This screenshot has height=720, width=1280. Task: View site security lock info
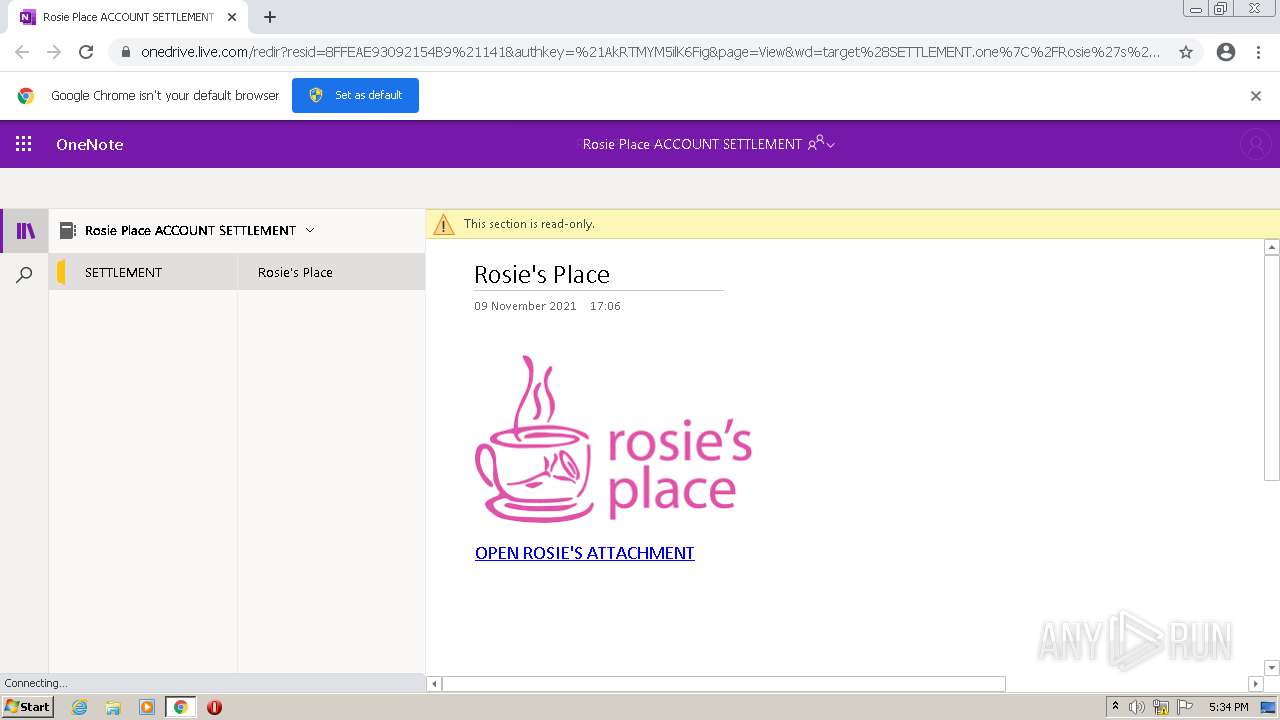tap(125, 52)
